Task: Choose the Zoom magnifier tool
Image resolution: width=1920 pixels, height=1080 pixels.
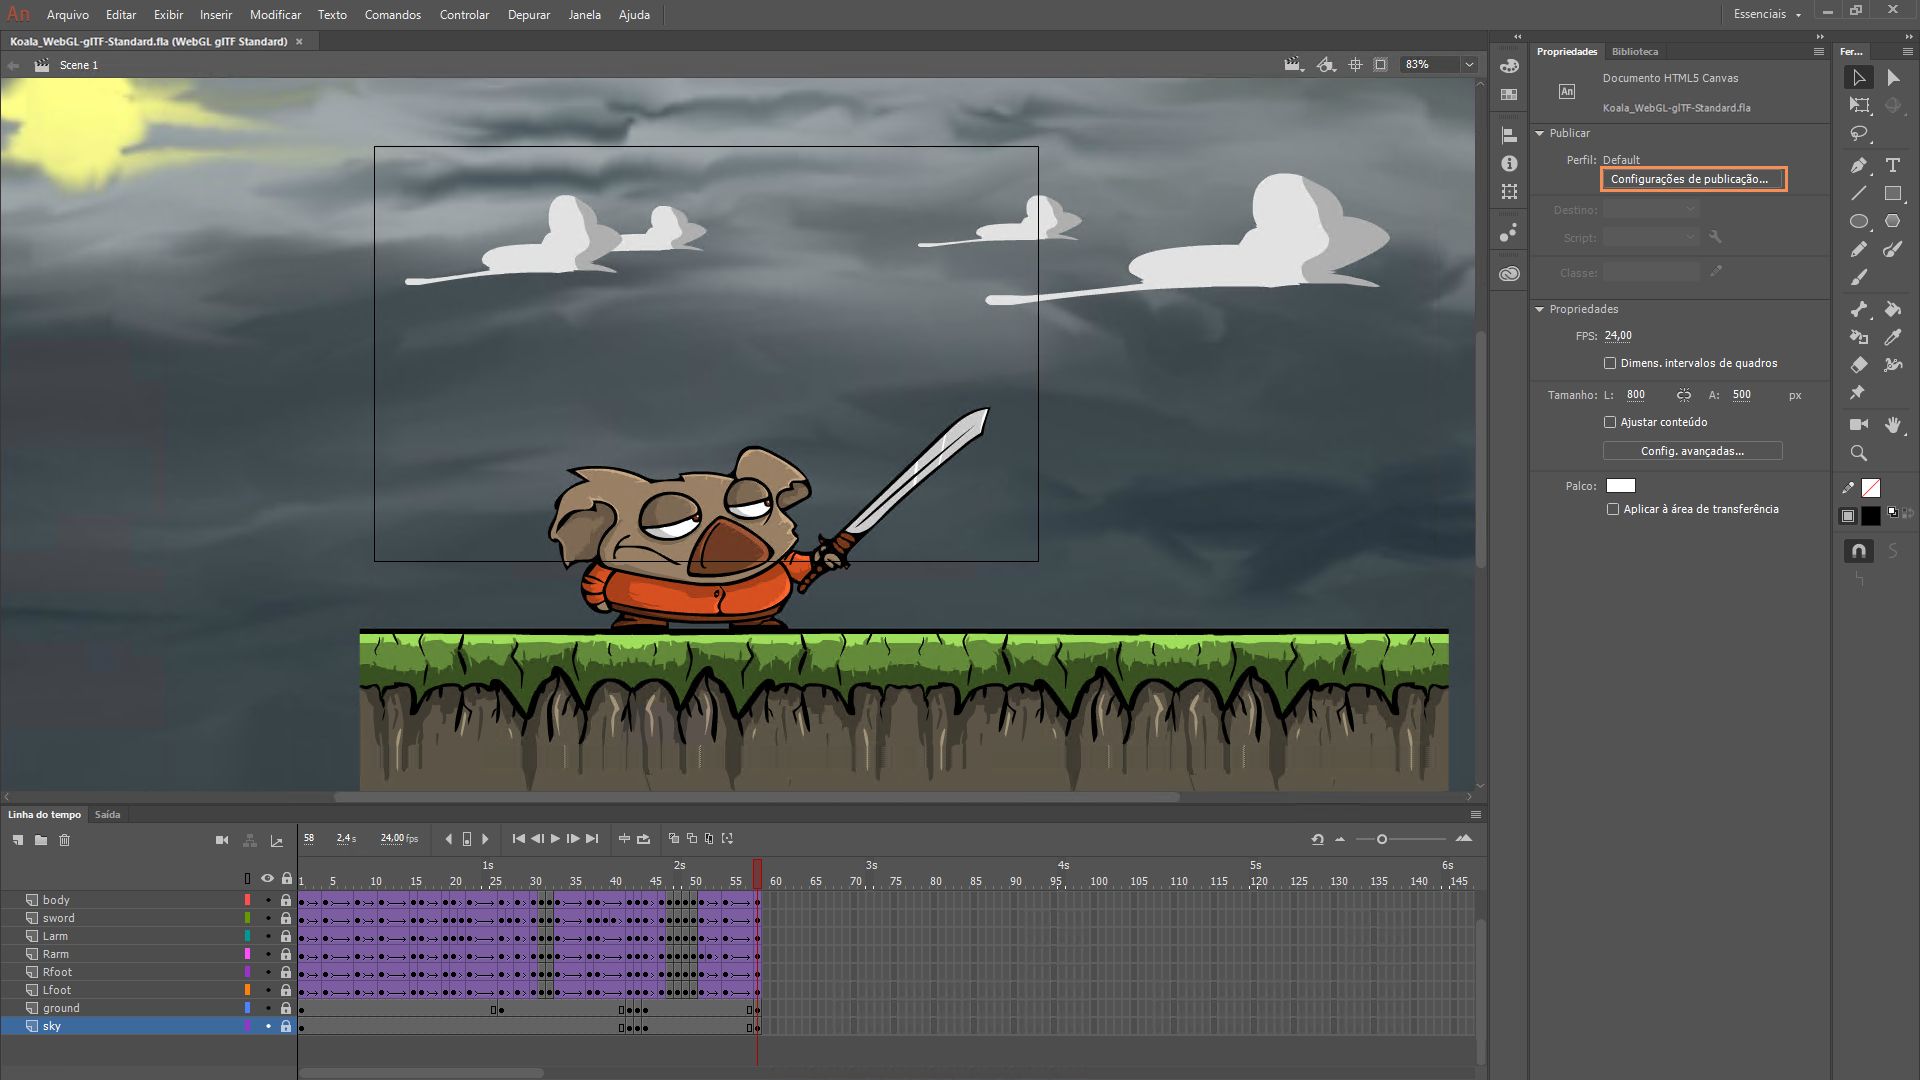Action: pyautogui.click(x=1859, y=453)
